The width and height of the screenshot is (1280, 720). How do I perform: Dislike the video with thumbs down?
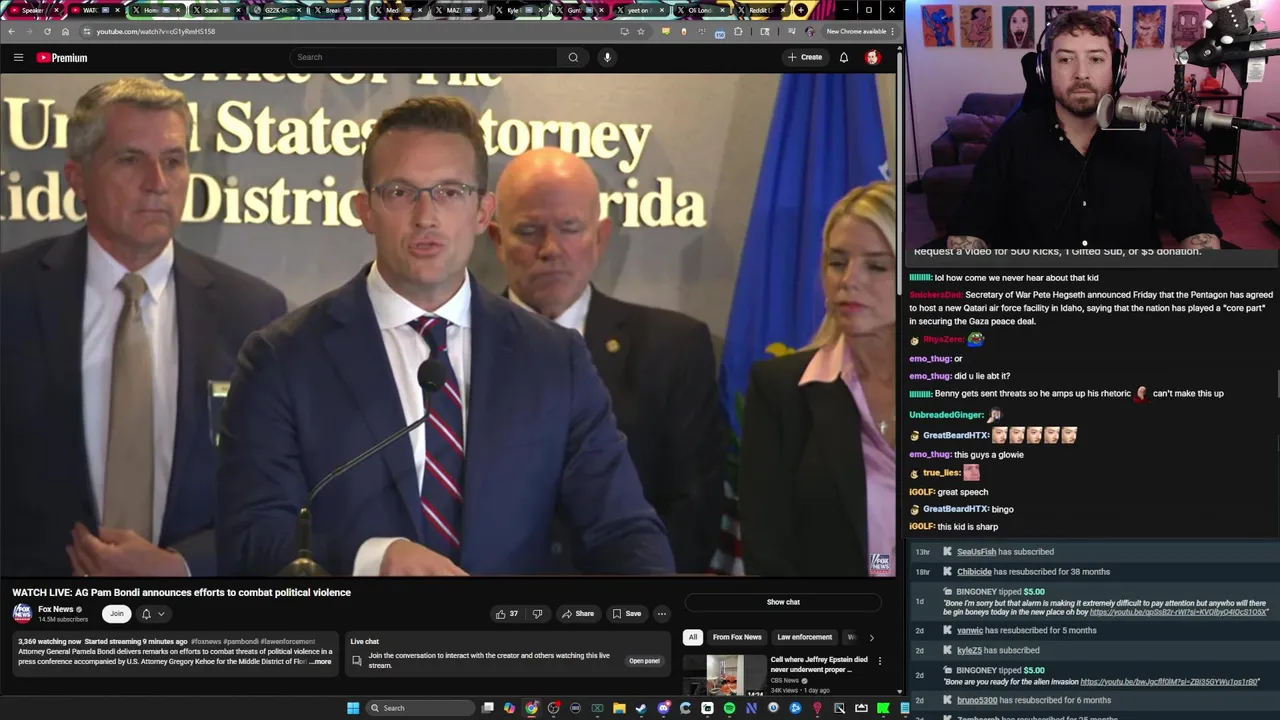(x=537, y=614)
